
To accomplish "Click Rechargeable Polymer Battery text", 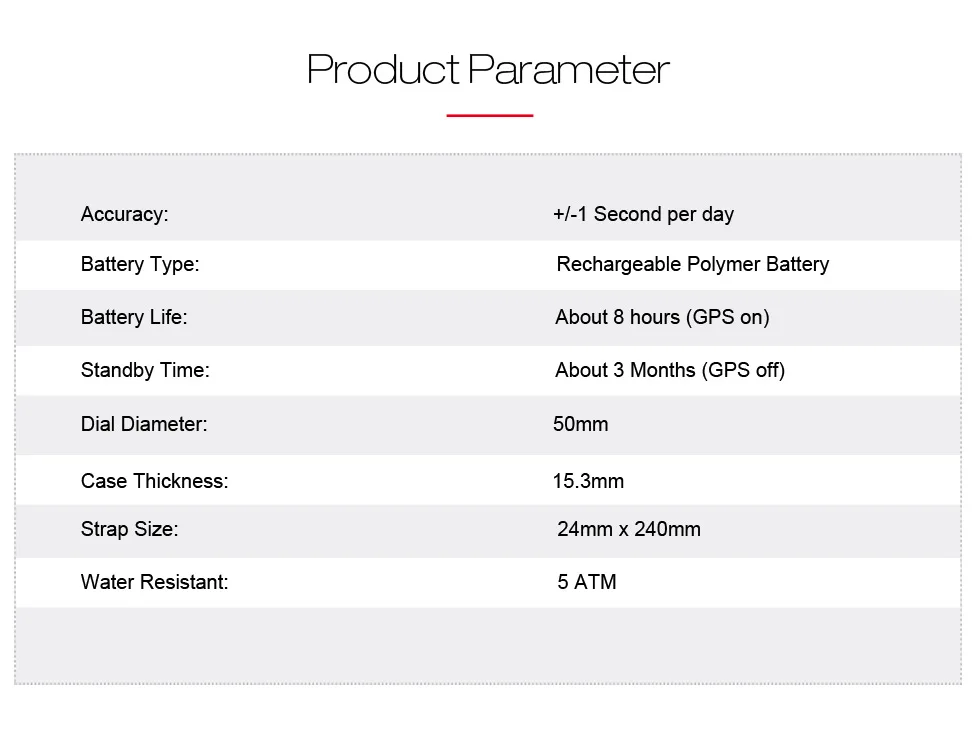I will (692, 264).
